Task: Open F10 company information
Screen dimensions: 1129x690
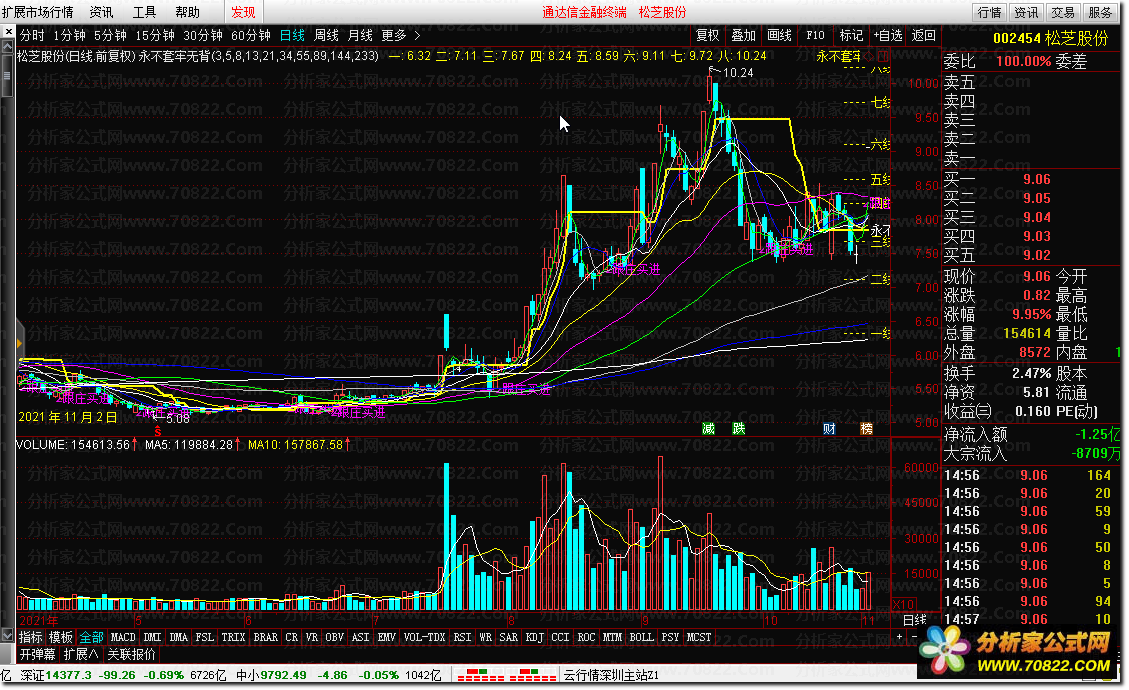Action: click(815, 35)
